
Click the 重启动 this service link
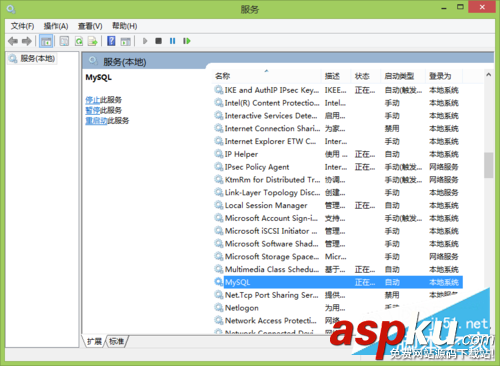coord(96,120)
